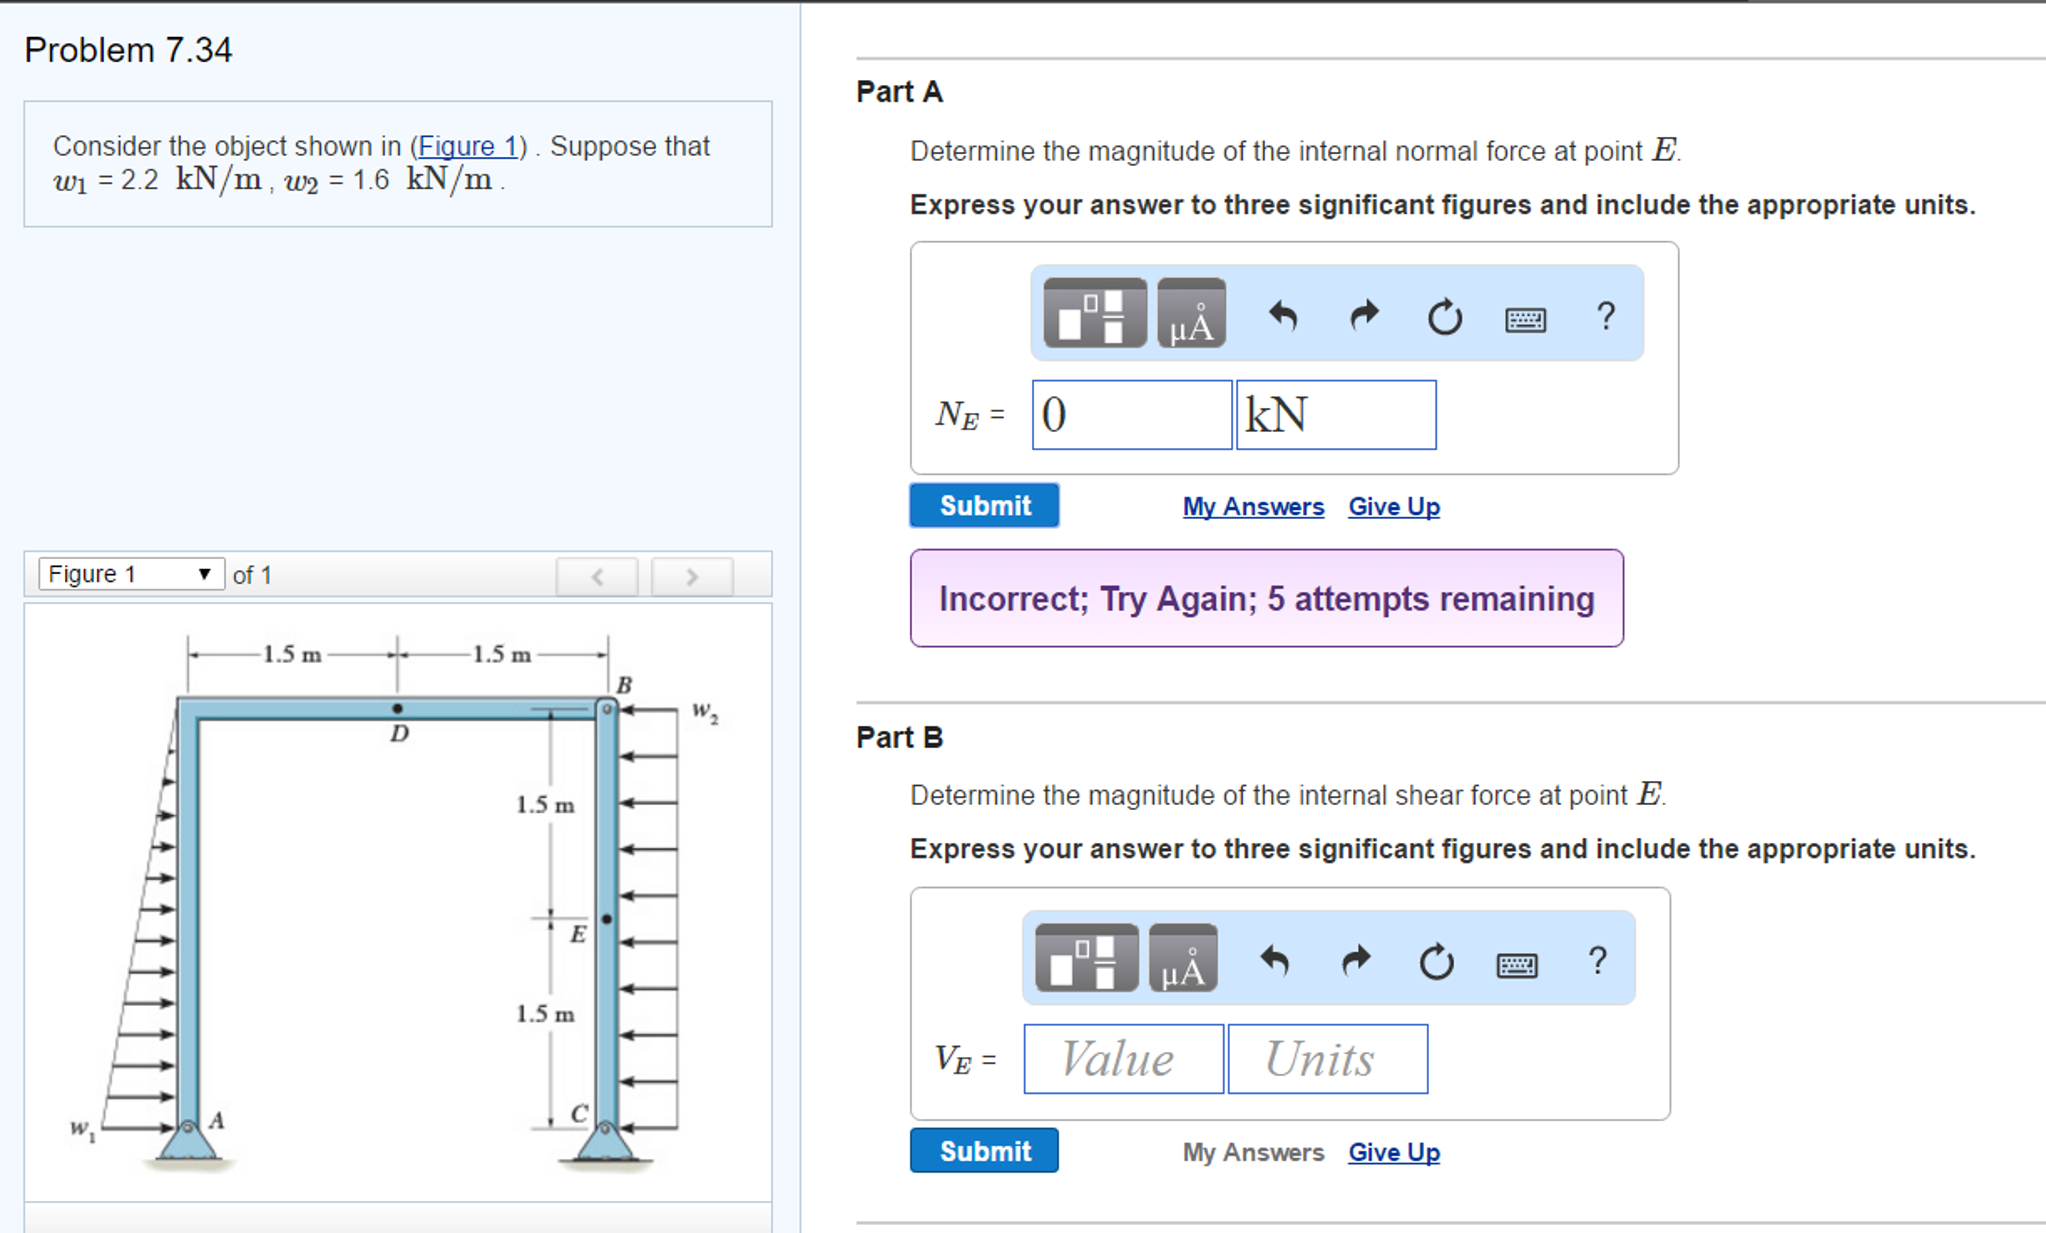Screen dimensions: 2046x1233
Task: Click the redo arrow in Part A toolbar
Action: tap(1363, 316)
